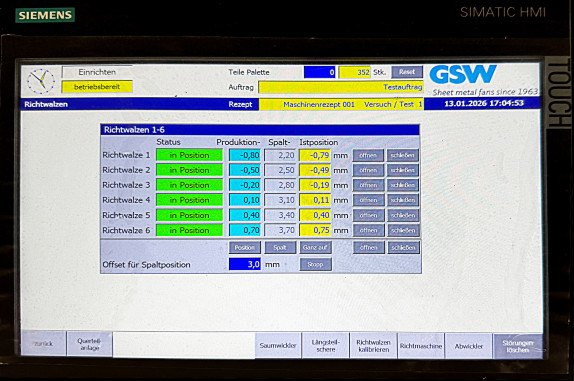This screenshot has height=381, width=574.
Task: Select Spalt value 2,20 of Richtwalze 1
Action: click(x=280, y=155)
